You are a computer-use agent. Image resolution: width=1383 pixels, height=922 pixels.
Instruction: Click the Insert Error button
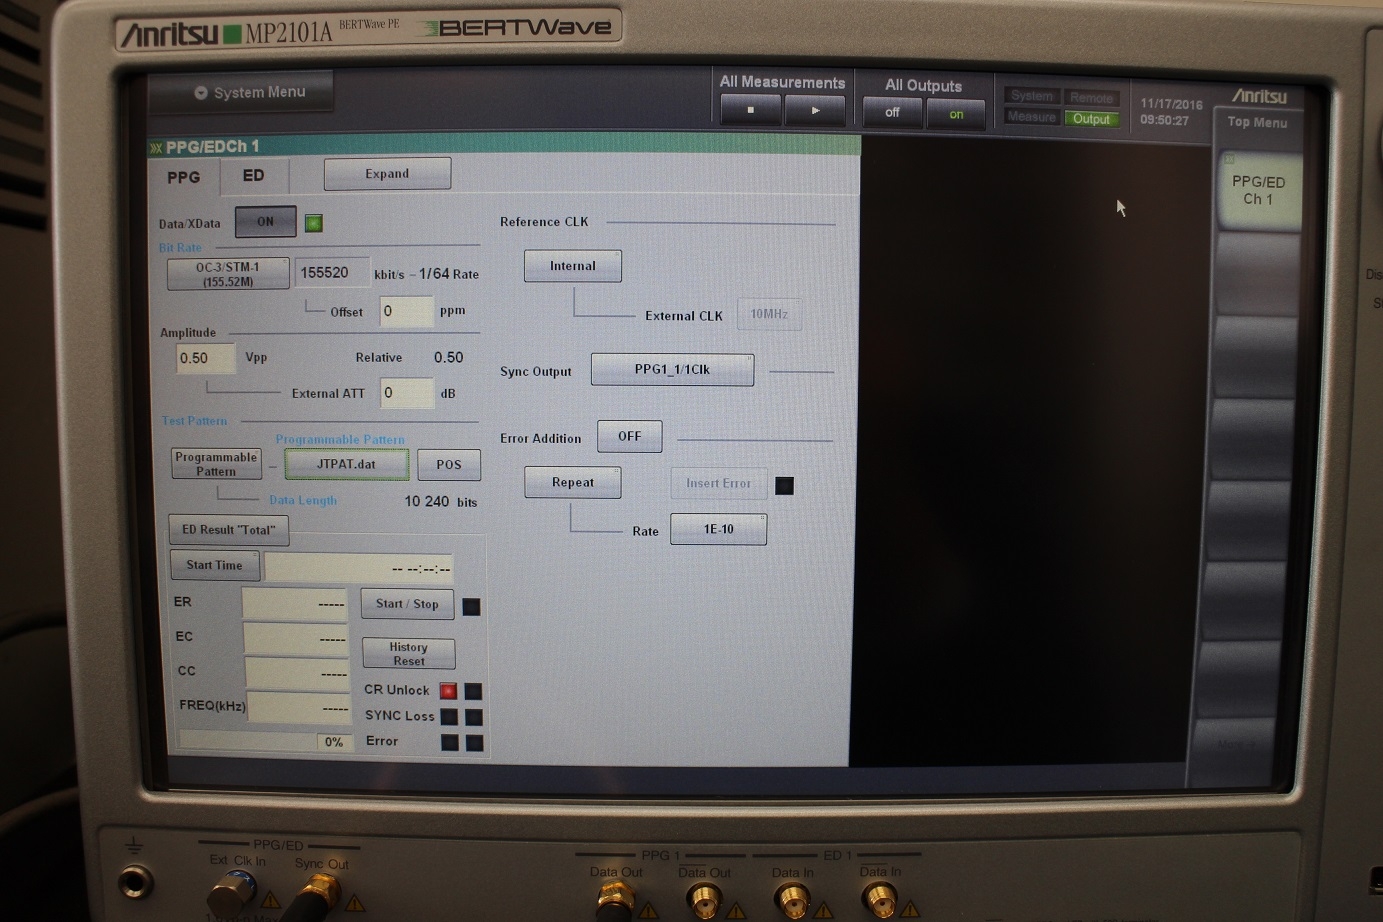coord(718,483)
